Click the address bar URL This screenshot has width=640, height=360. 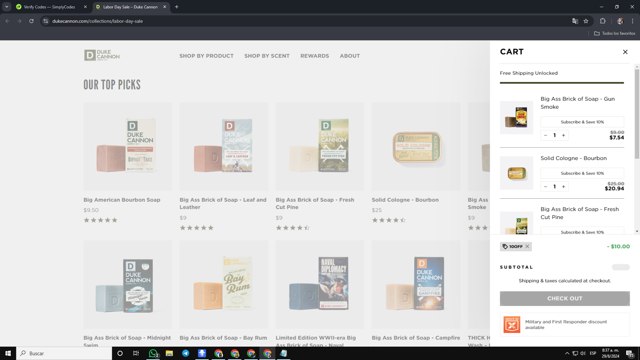tap(98, 21)
